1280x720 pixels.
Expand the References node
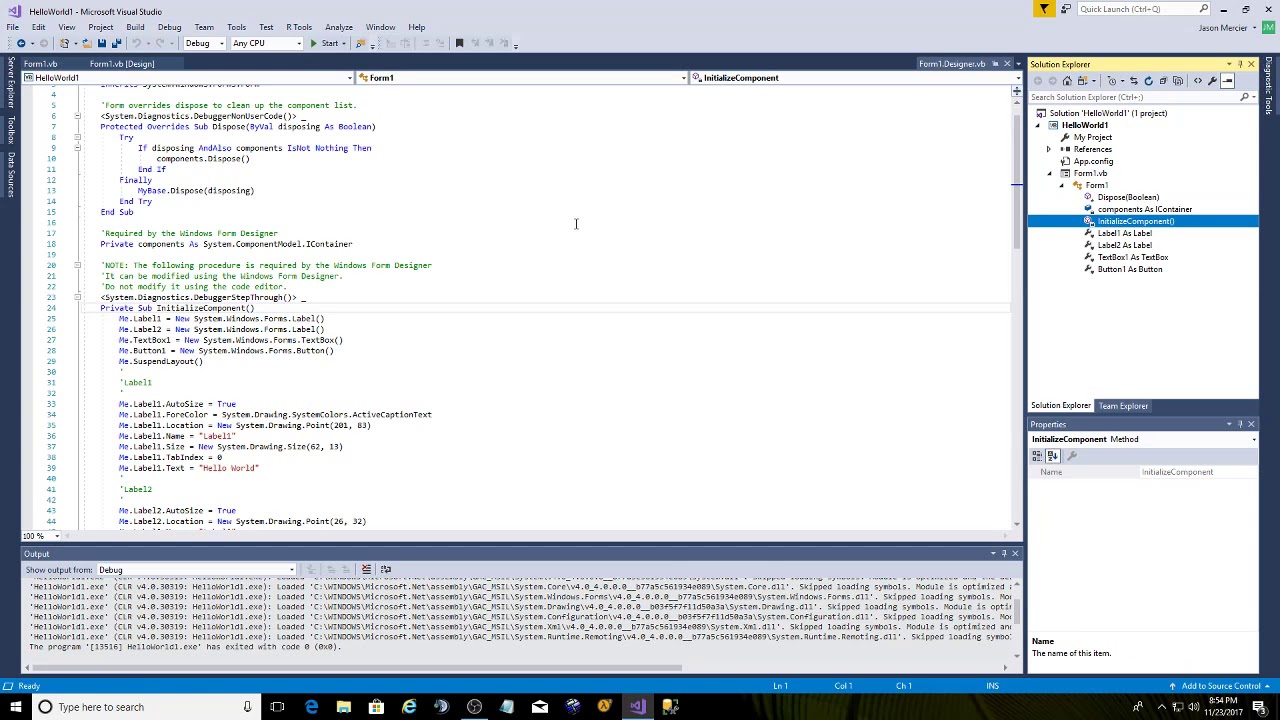coord(1049,149)
